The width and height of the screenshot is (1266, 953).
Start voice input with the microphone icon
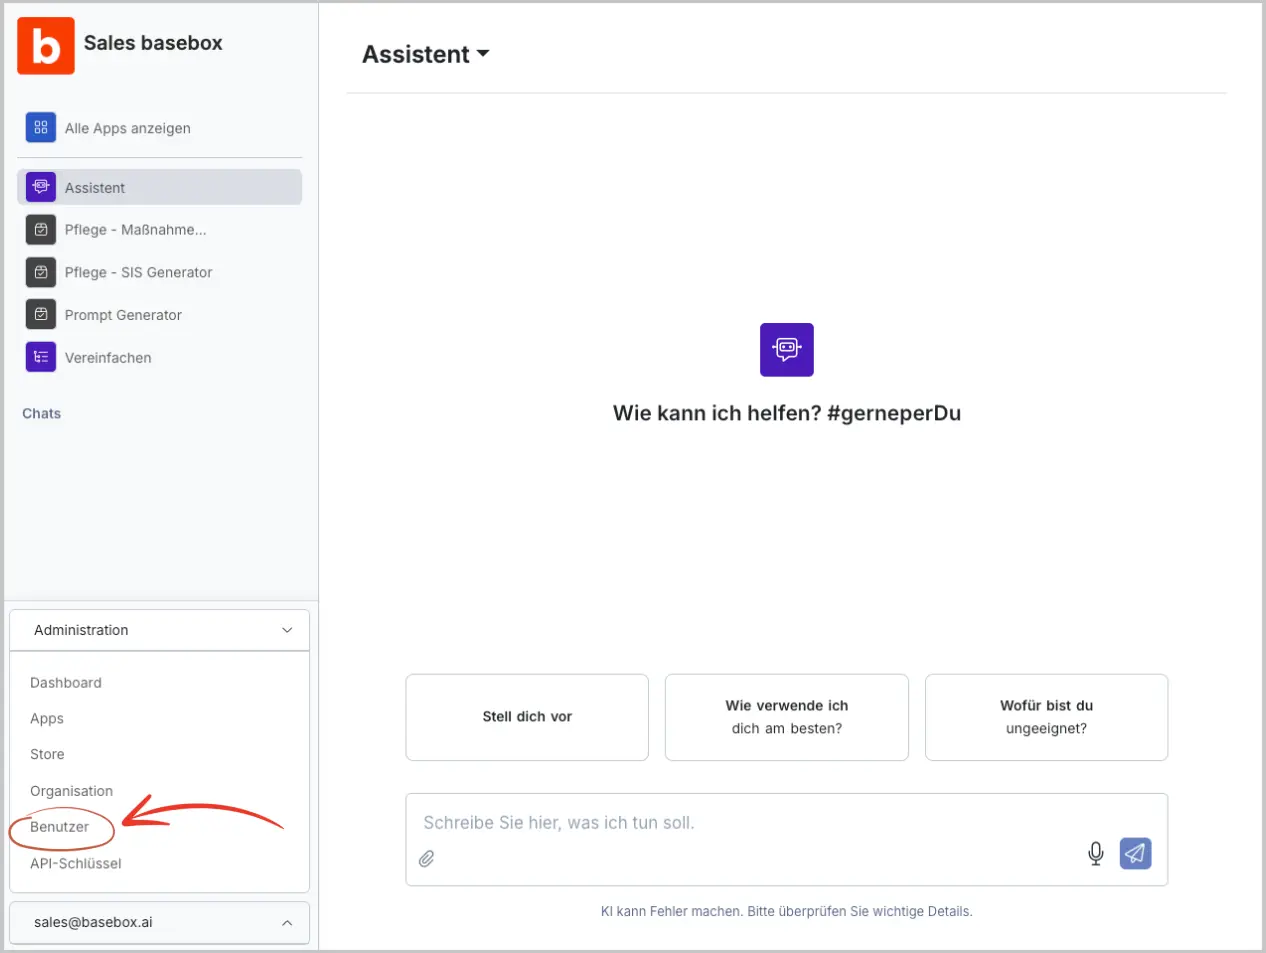pyautogui.click(x=1096, y=853)
